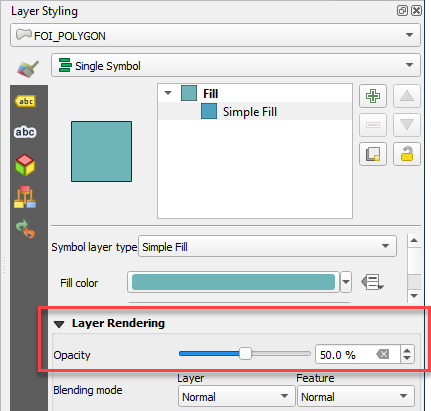Toggle the symbol layer color lock
This screenshot has height=411, width=431.
click(407, 154)
